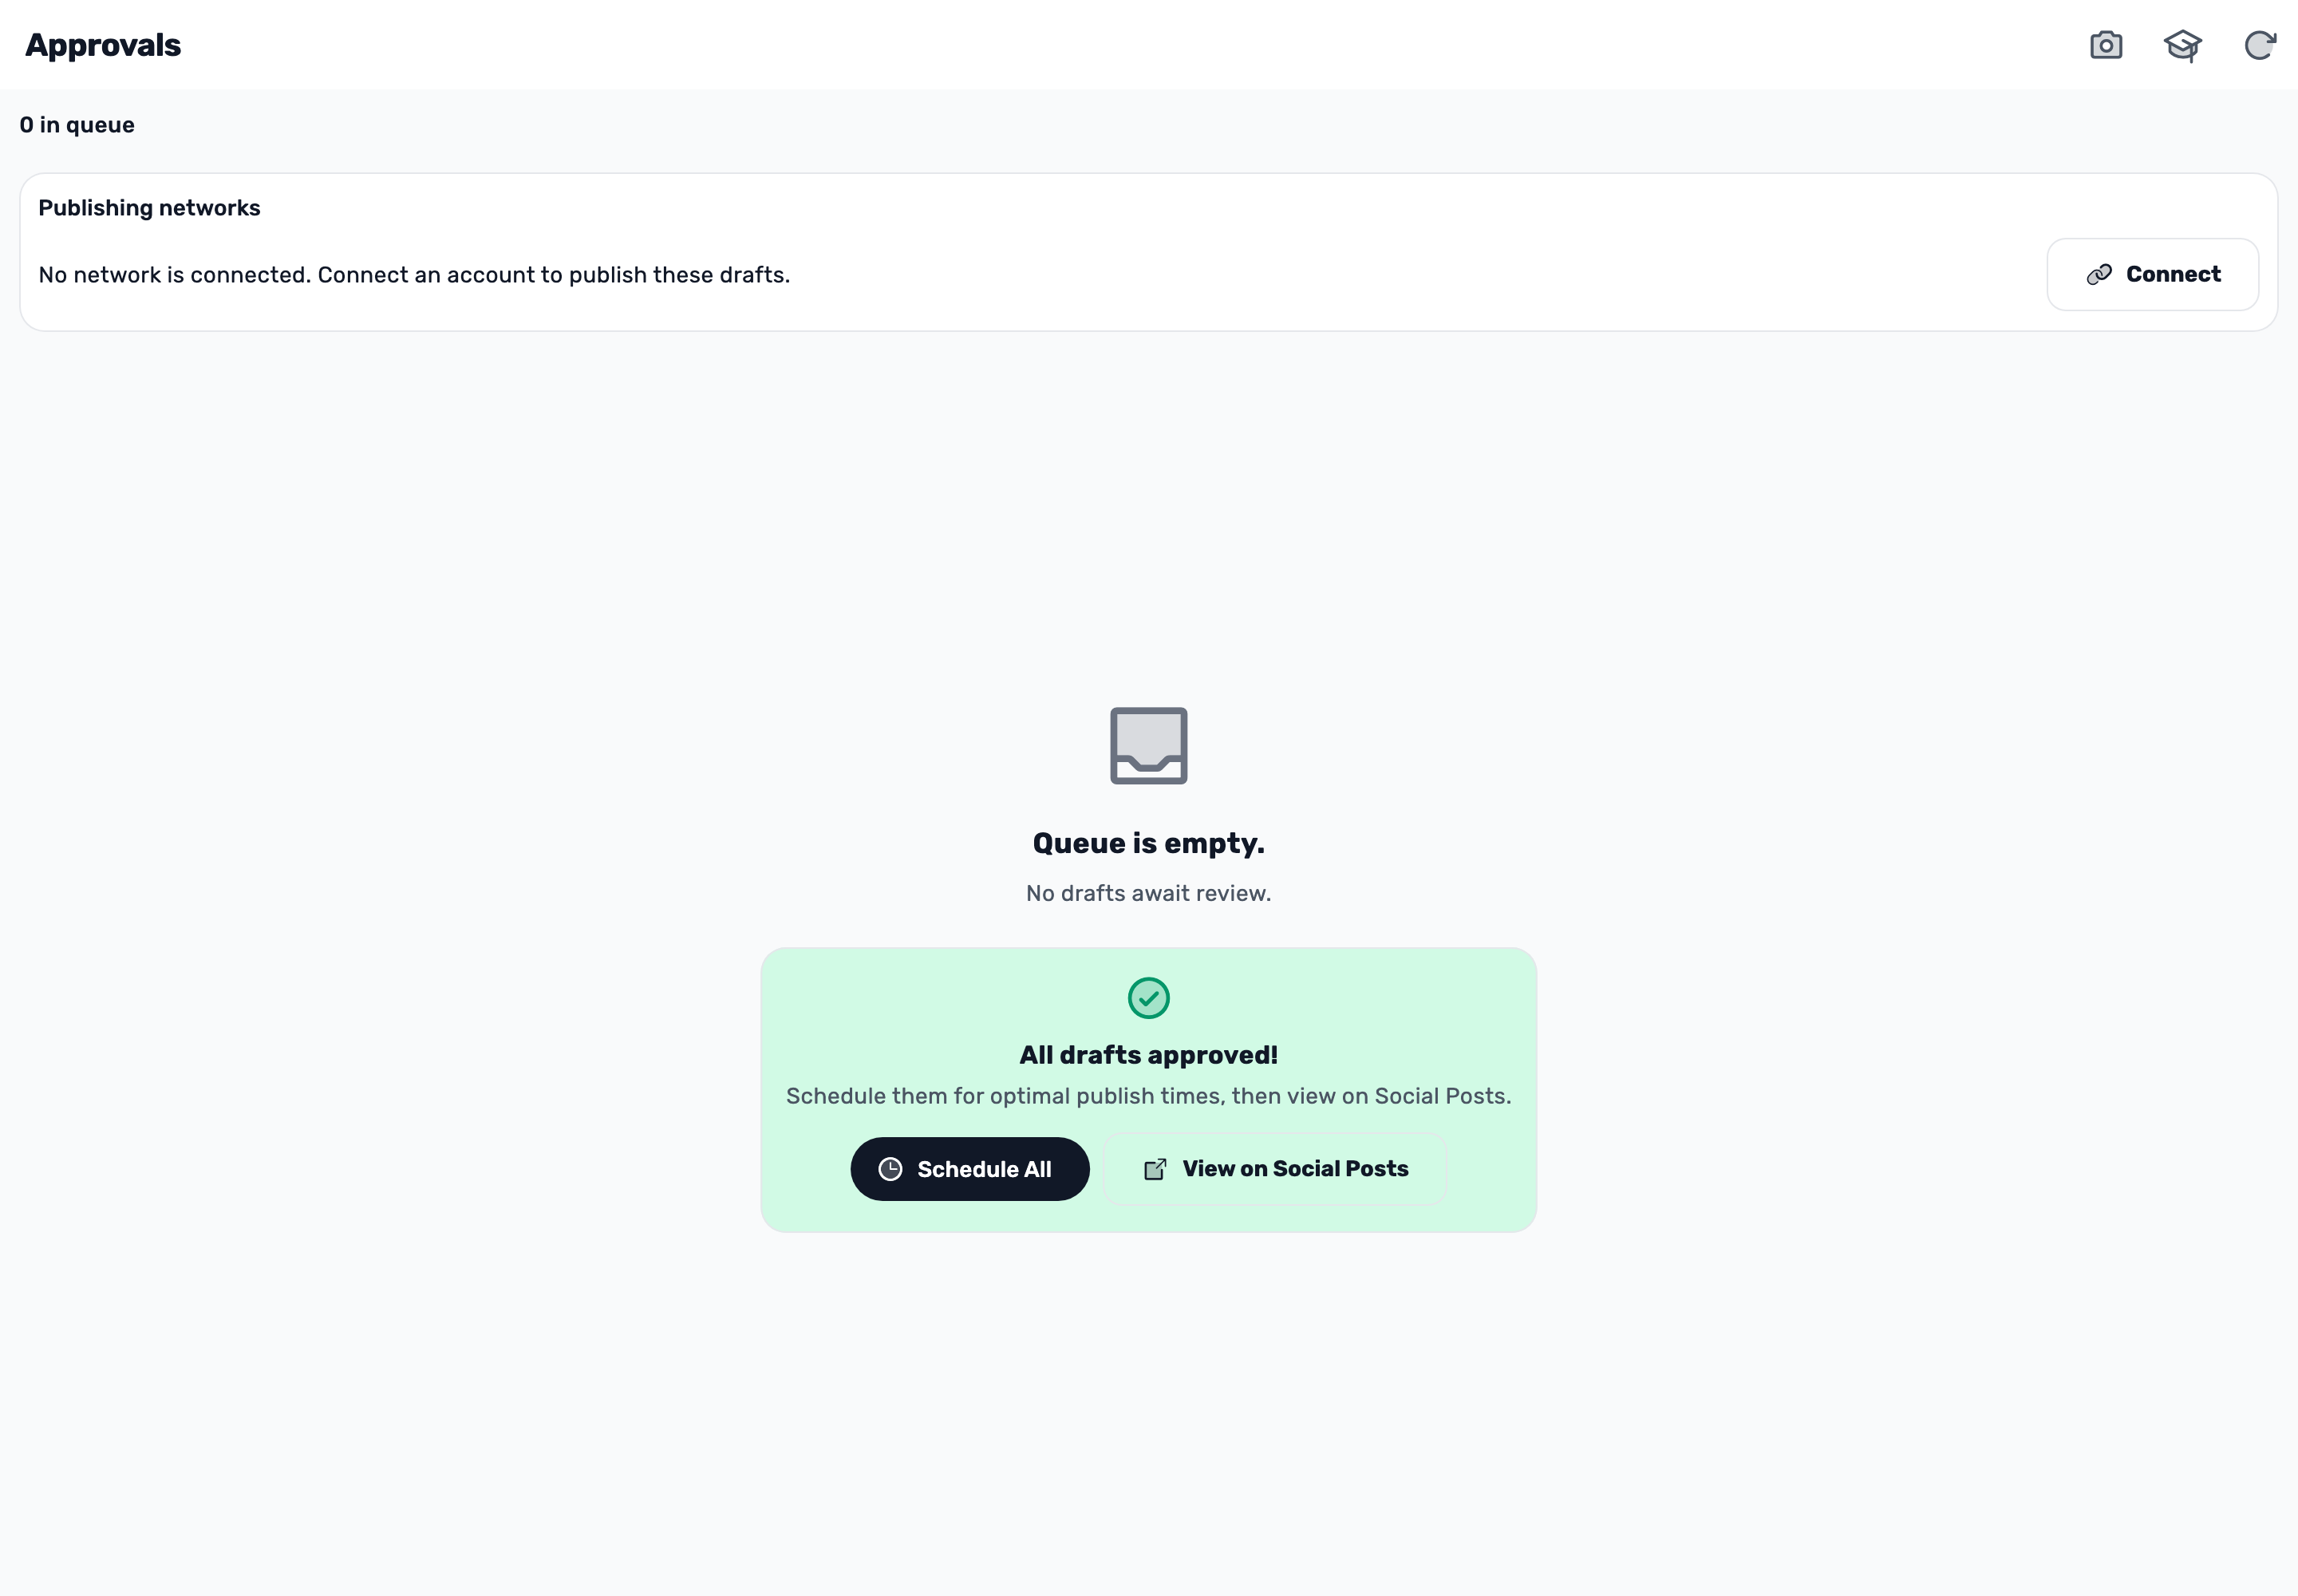Click "No drafts await review." text
This screenshot has width=2298, height=1596.
[1148, 893]
